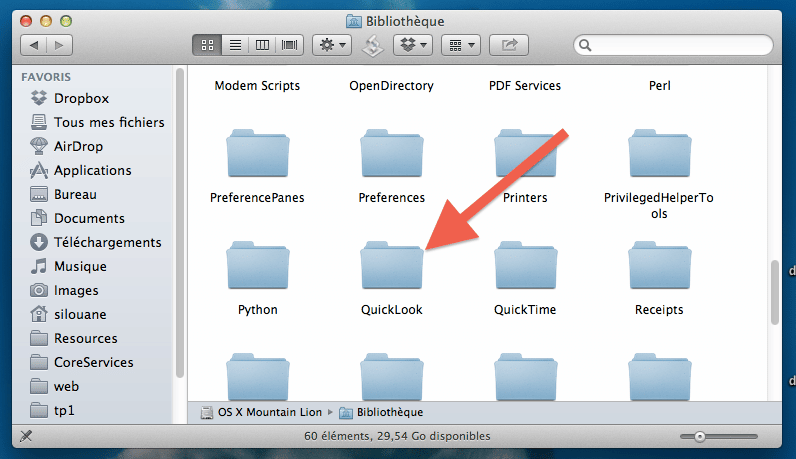Open web folder in sidebar
The image size is (796, 459).
click(x=54, y=386)
